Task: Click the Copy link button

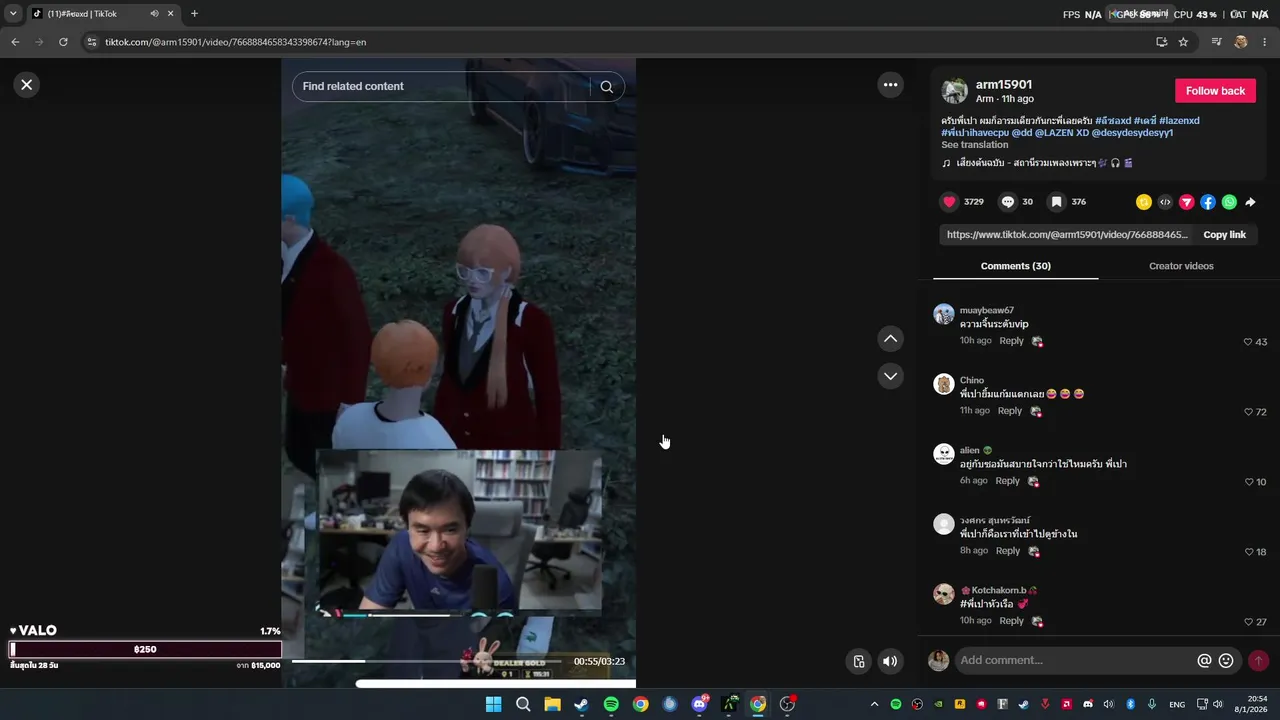Action: tap(1224, 235)
